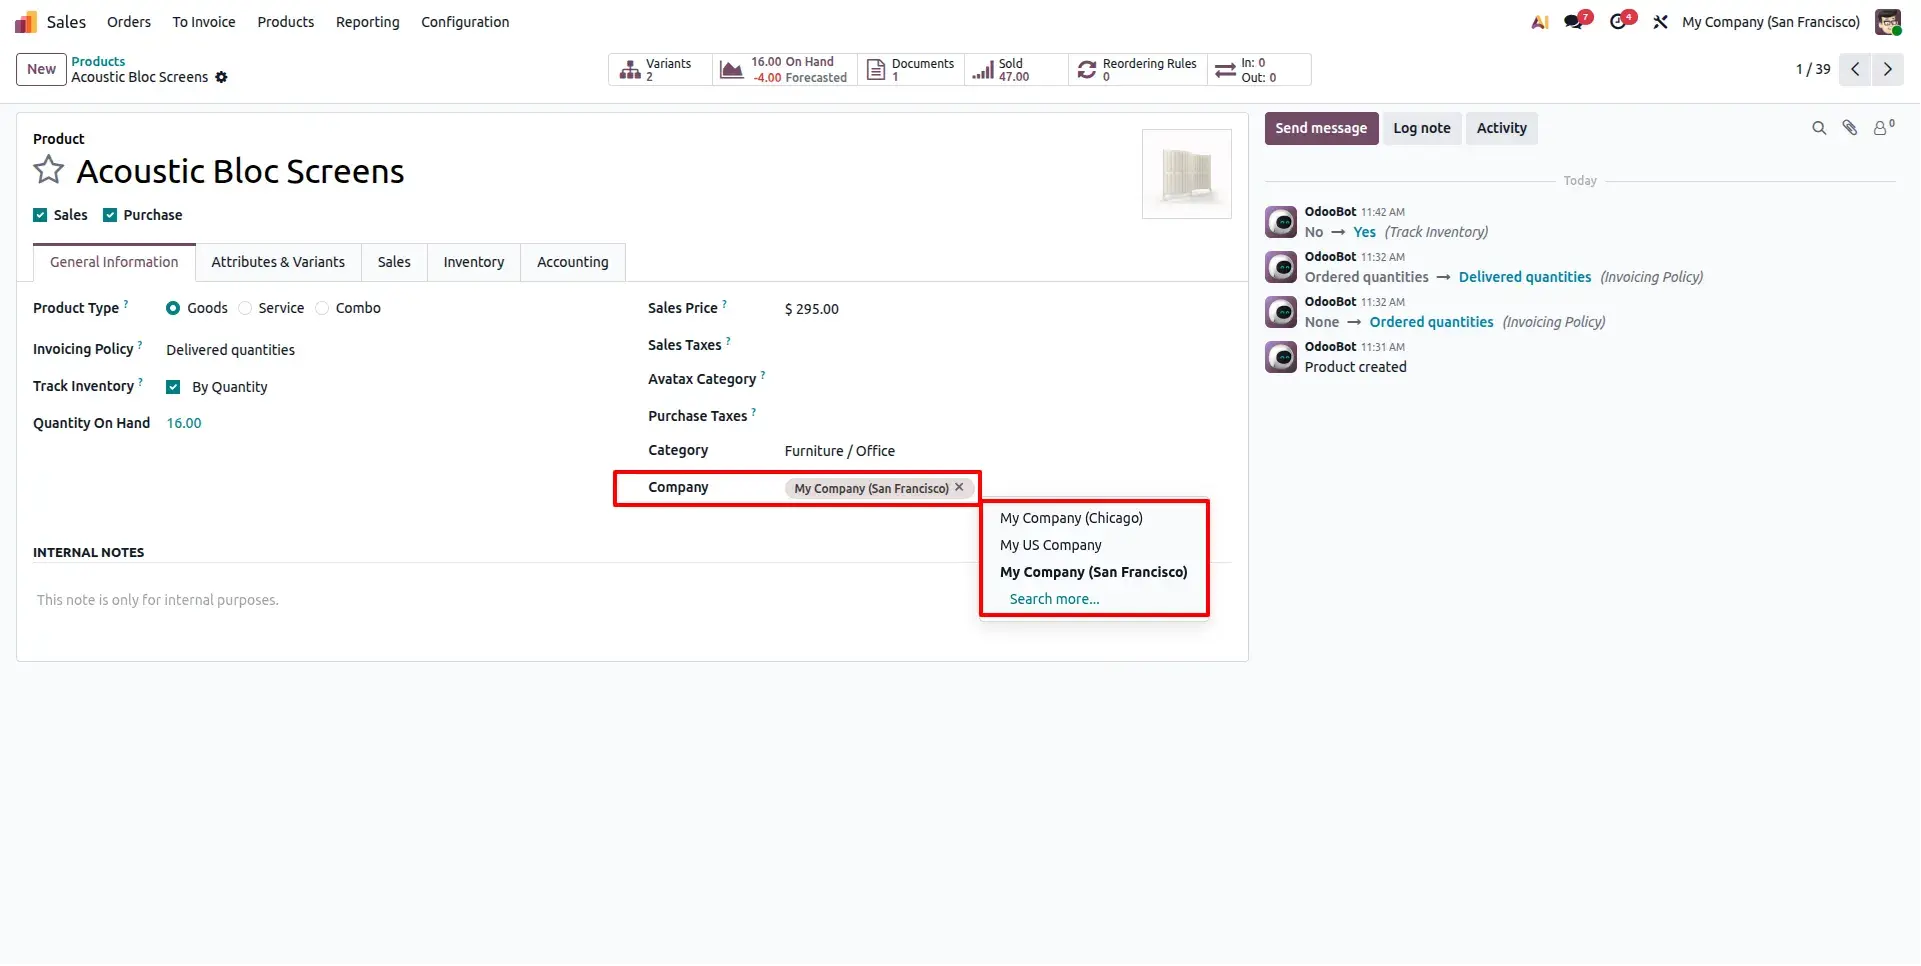
Task: Open Reordering Rules smart button
Action: (1138, 70)
